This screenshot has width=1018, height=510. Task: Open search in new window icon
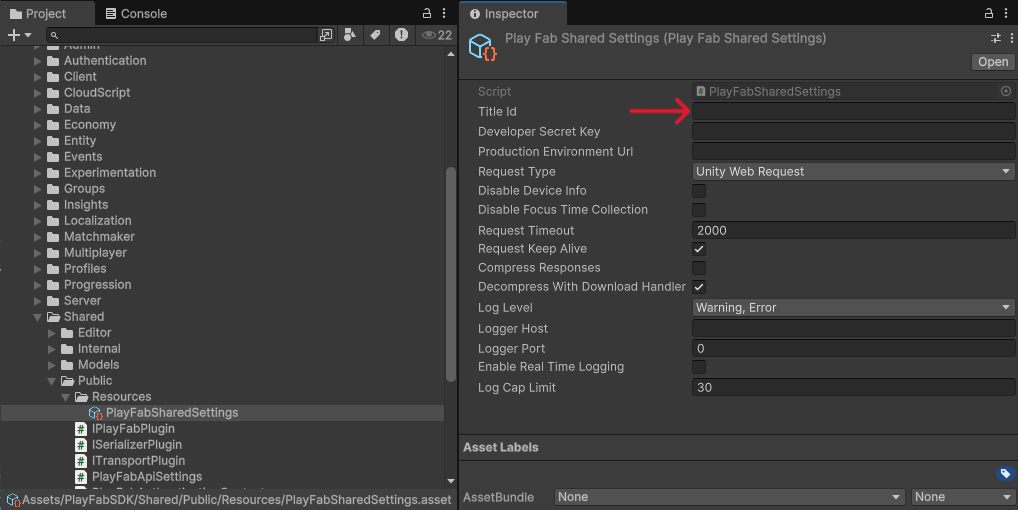326,35
